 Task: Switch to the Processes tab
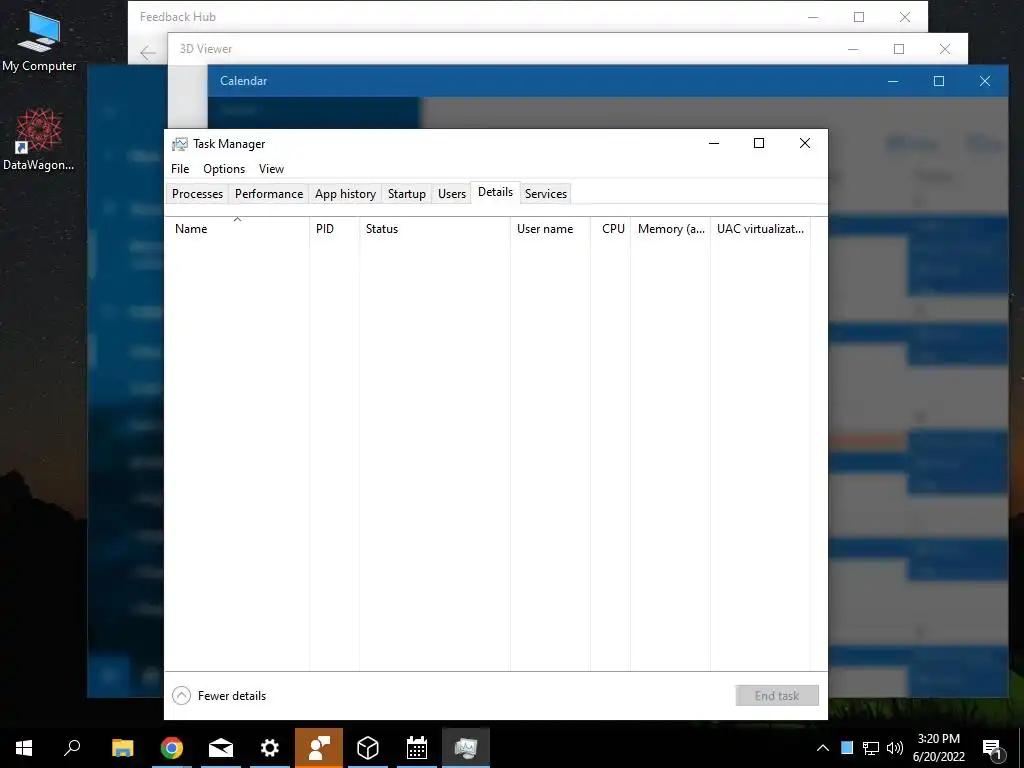point(197,194)
